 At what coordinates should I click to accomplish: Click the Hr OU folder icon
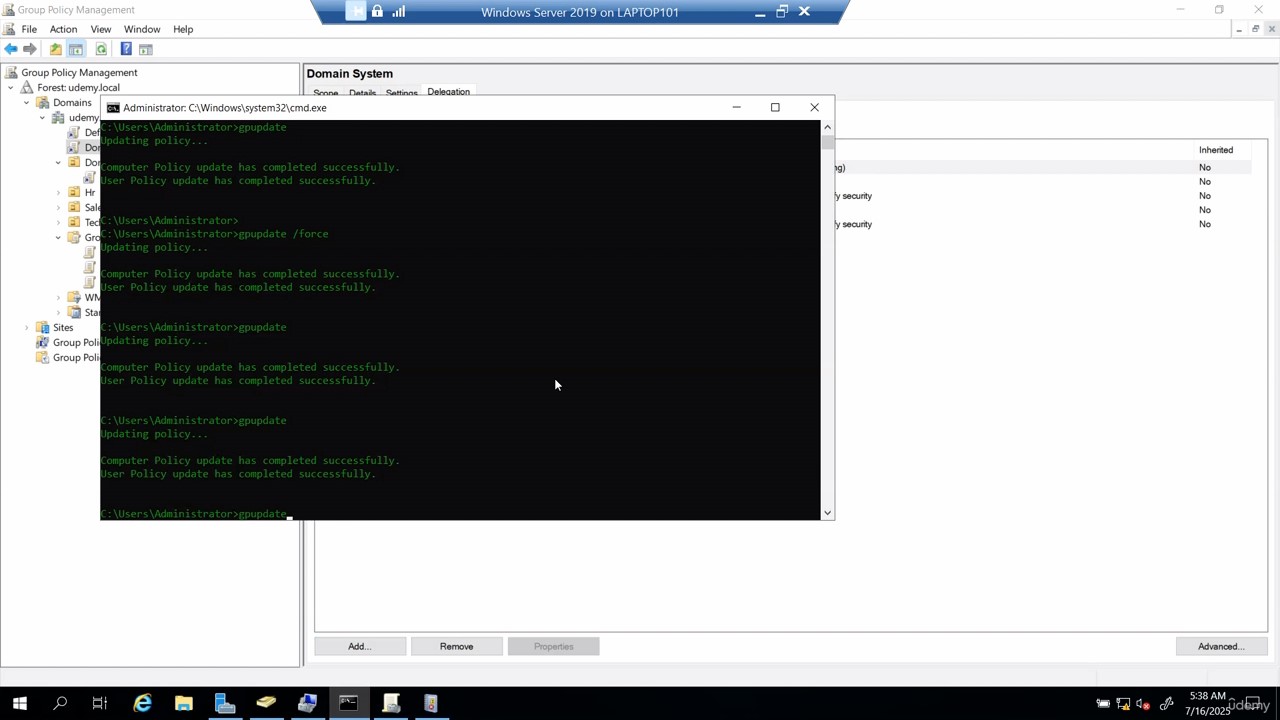tap(74, 192)
